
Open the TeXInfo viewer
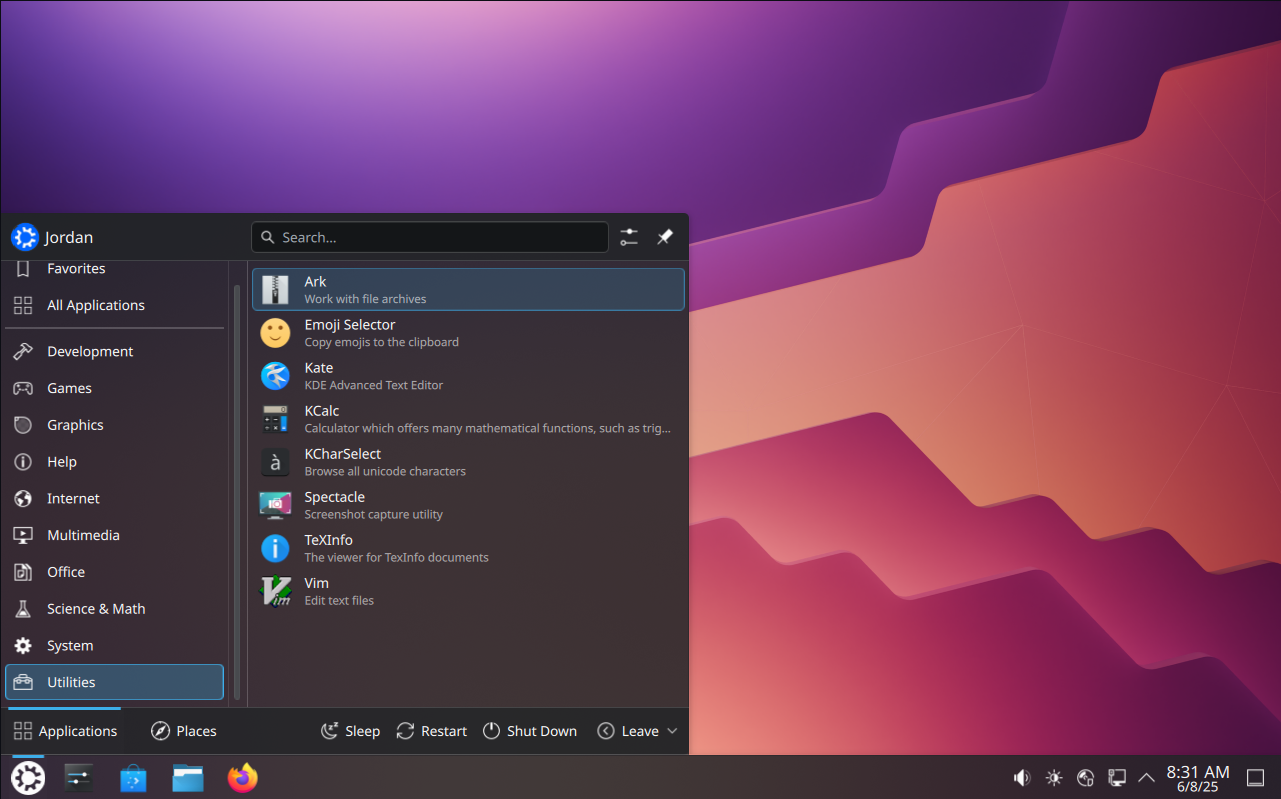pos(468,547)
